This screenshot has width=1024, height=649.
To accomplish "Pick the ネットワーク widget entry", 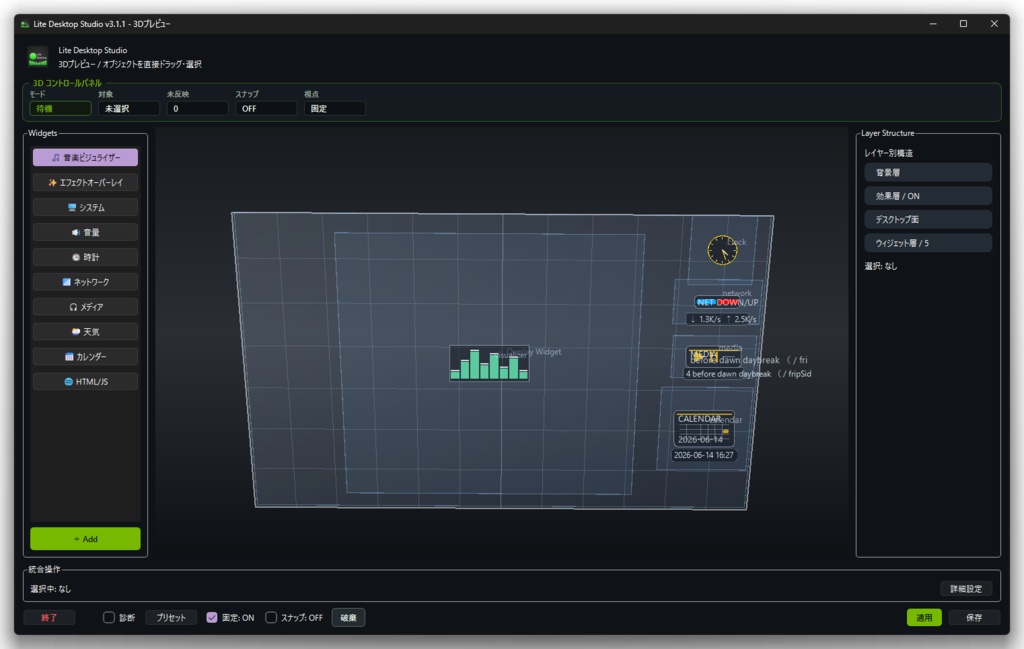I will tap(86, 281).
